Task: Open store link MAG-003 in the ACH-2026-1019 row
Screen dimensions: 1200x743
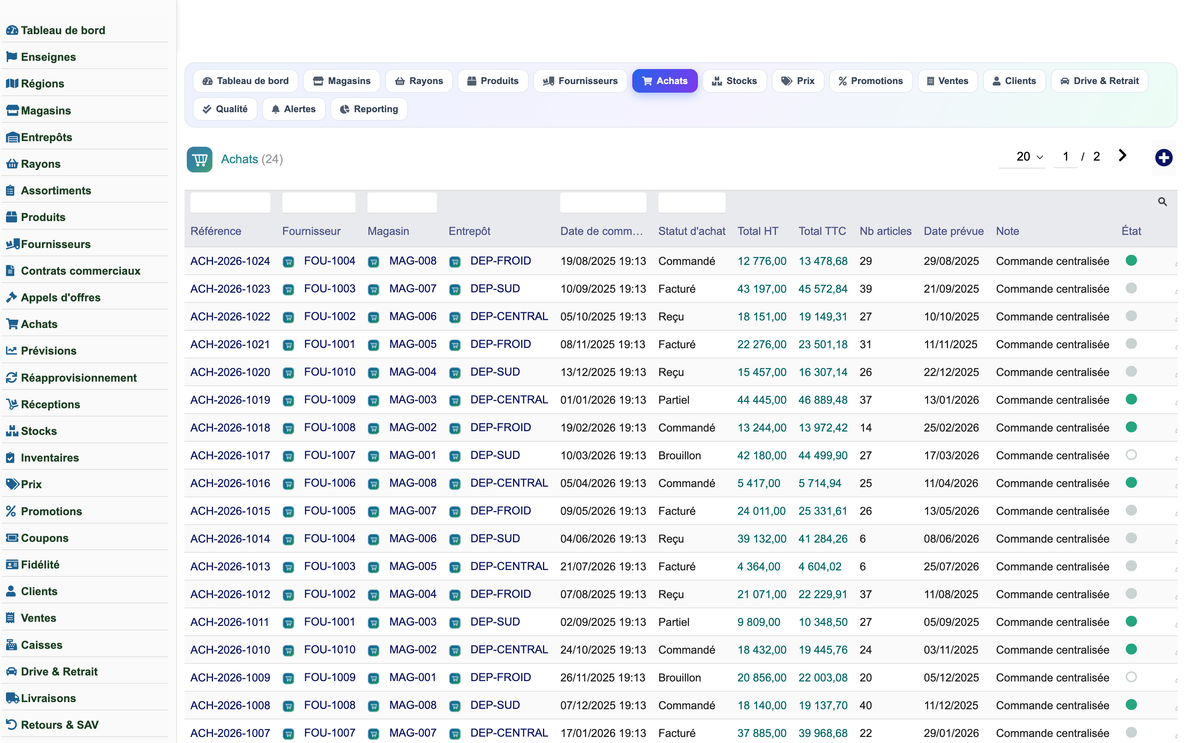Action: (x=413, y=400)
